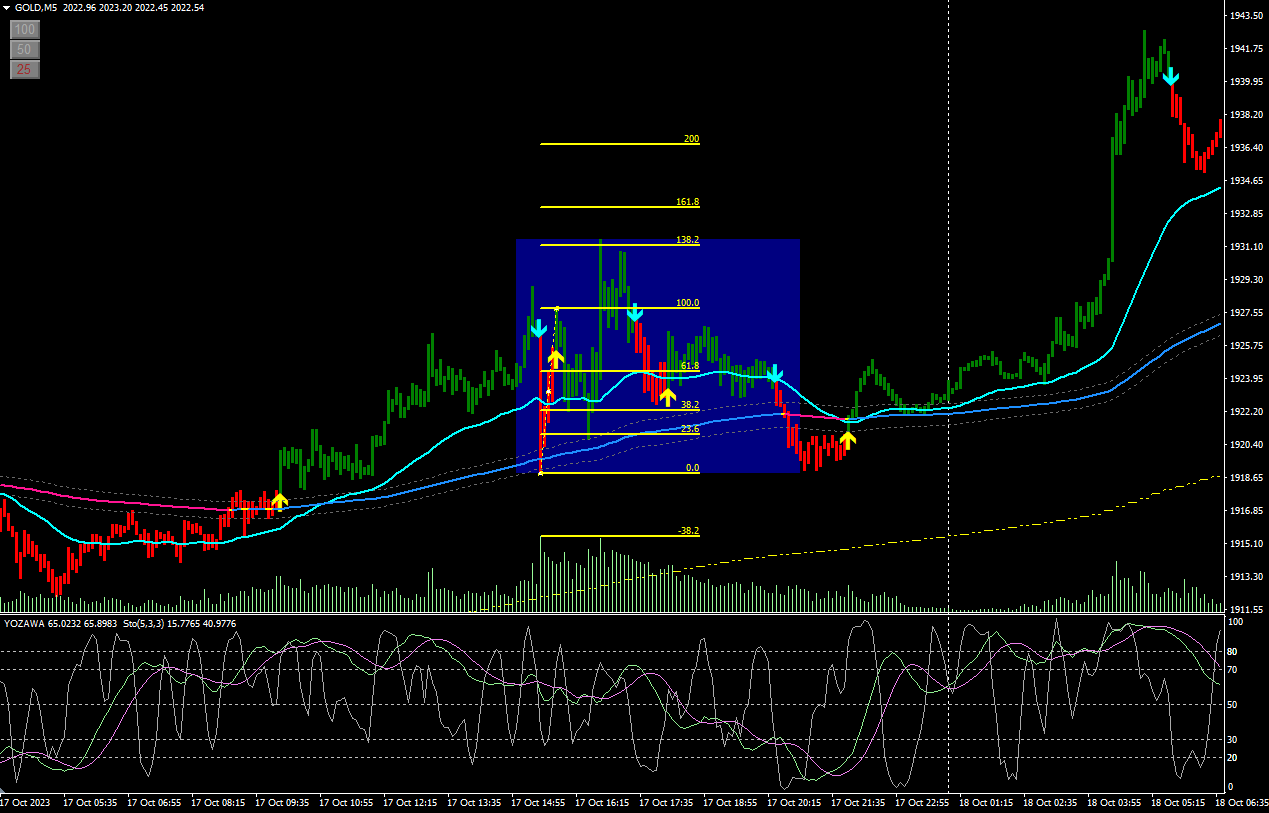This screenshot has height=813, width=1269.
Task: Click yellow up arrow beside the dotted Fibonacci trendline
Action: (x=556, y=357)
